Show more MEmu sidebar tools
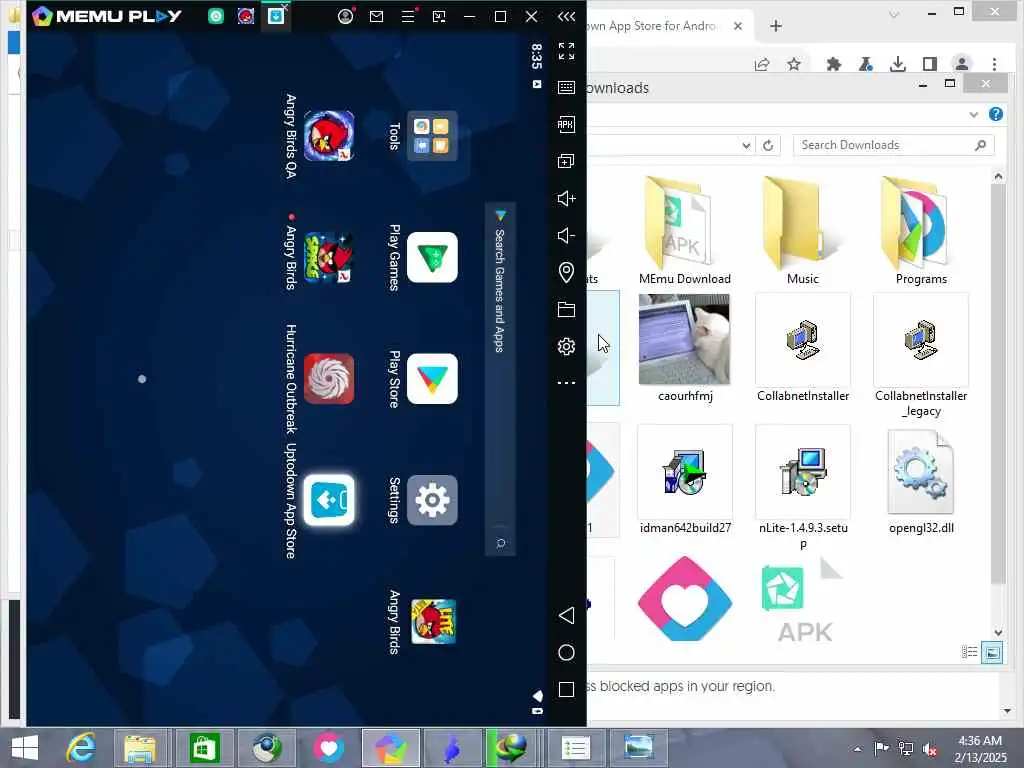This screenshot has width=1024, height=768. click(566, 383)
